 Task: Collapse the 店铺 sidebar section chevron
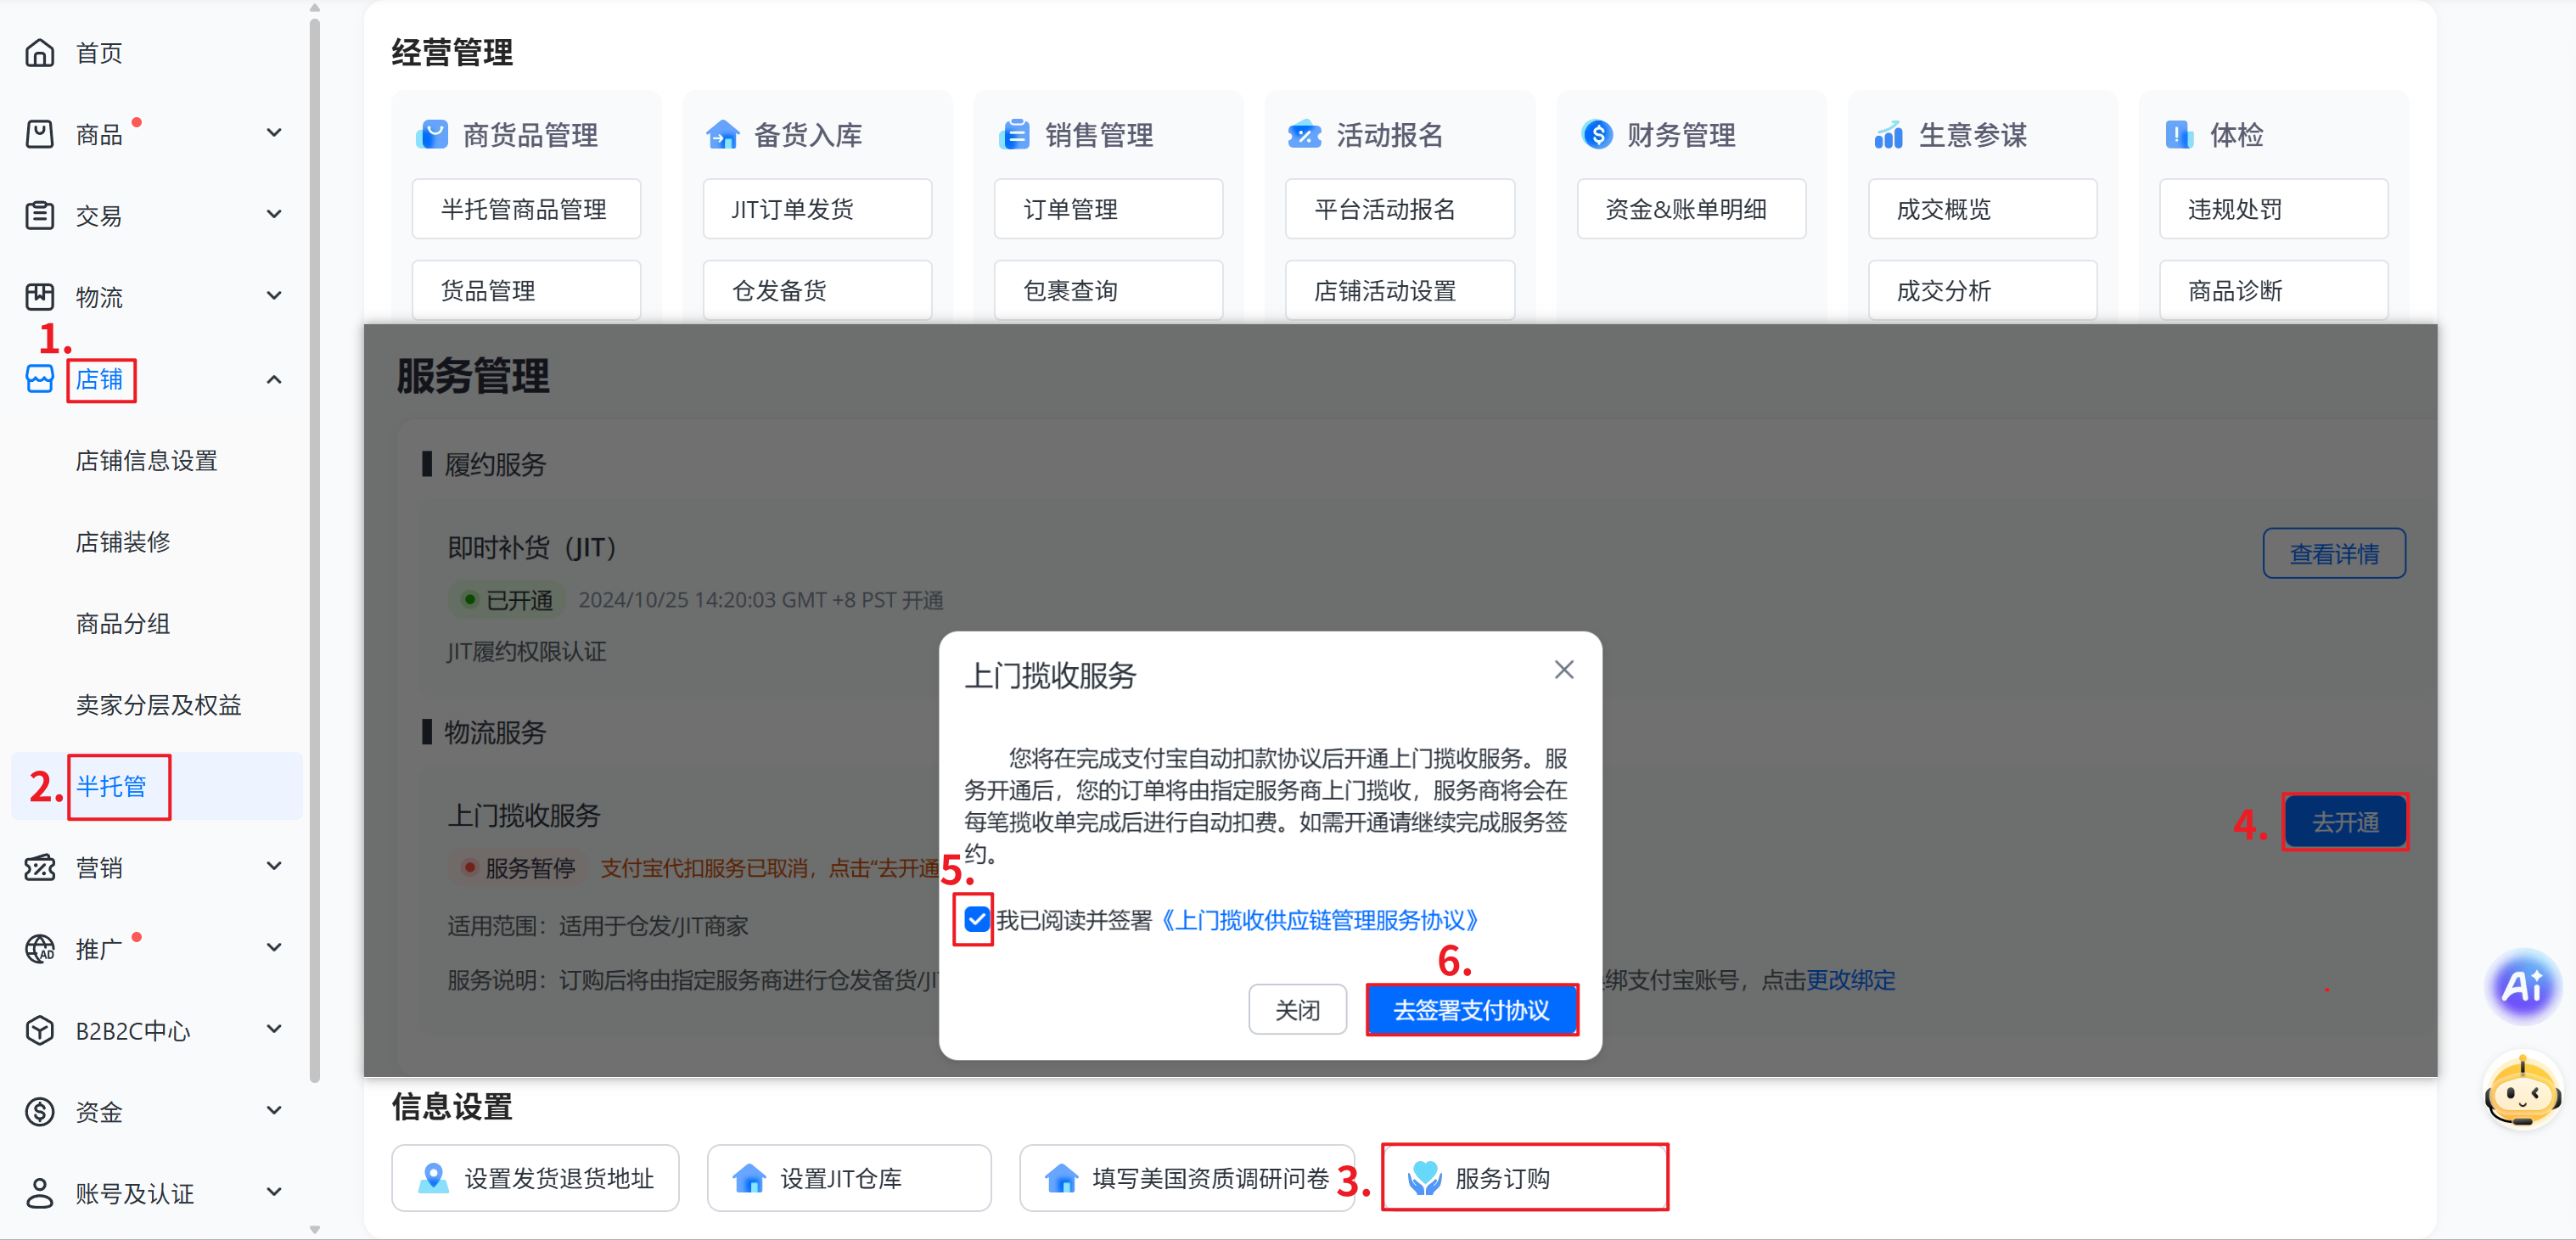274,379
